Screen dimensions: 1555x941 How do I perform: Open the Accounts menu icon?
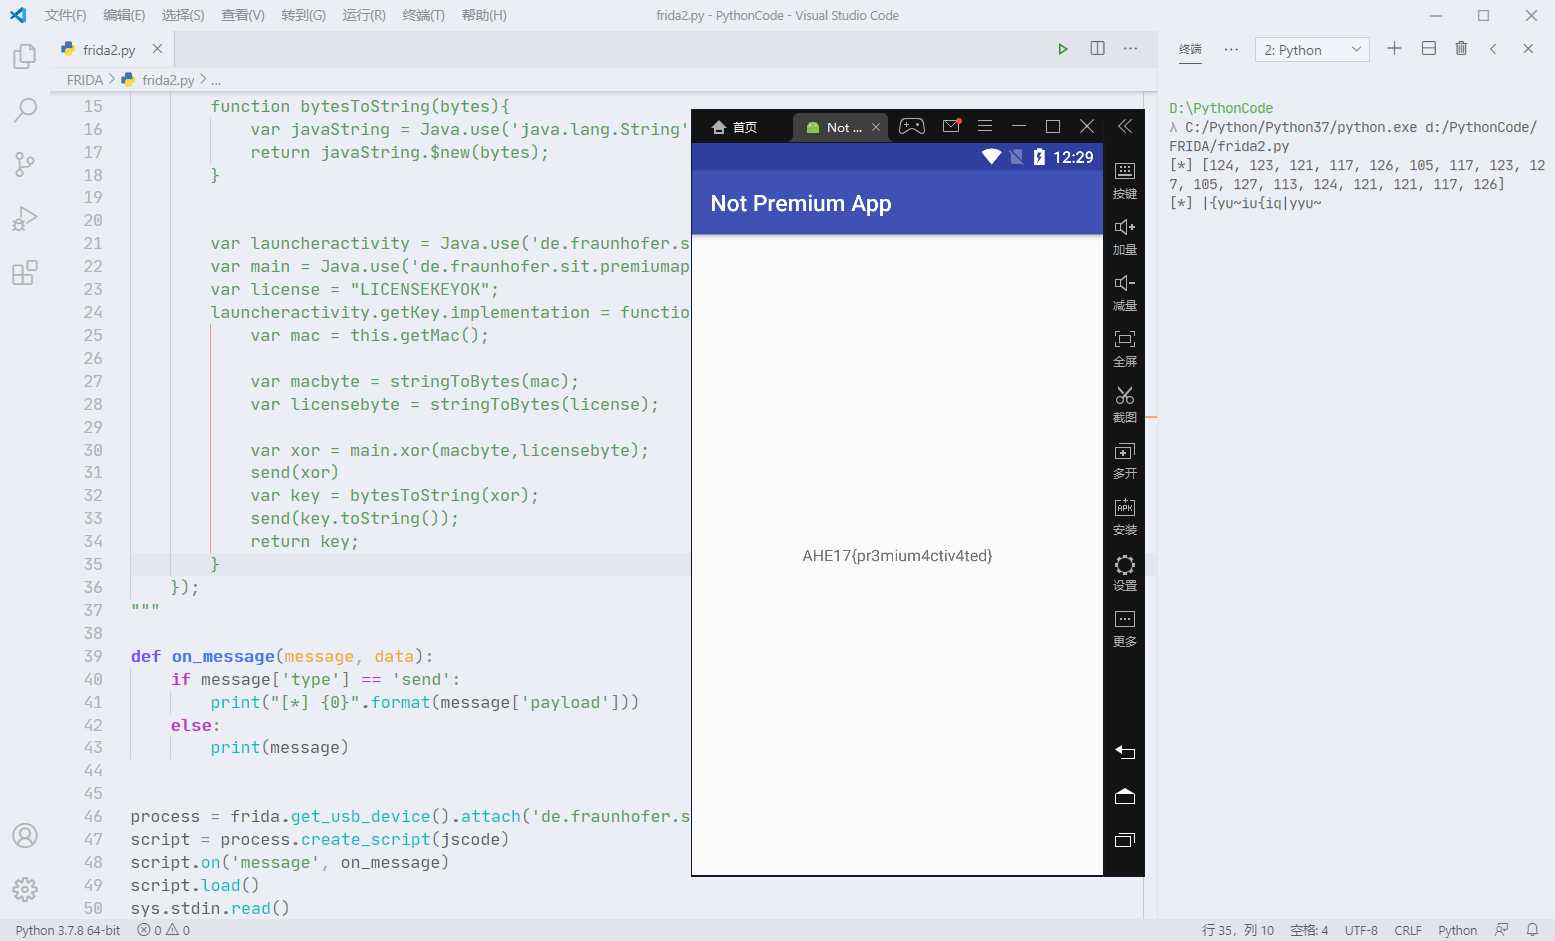click(x=25, y=836)
